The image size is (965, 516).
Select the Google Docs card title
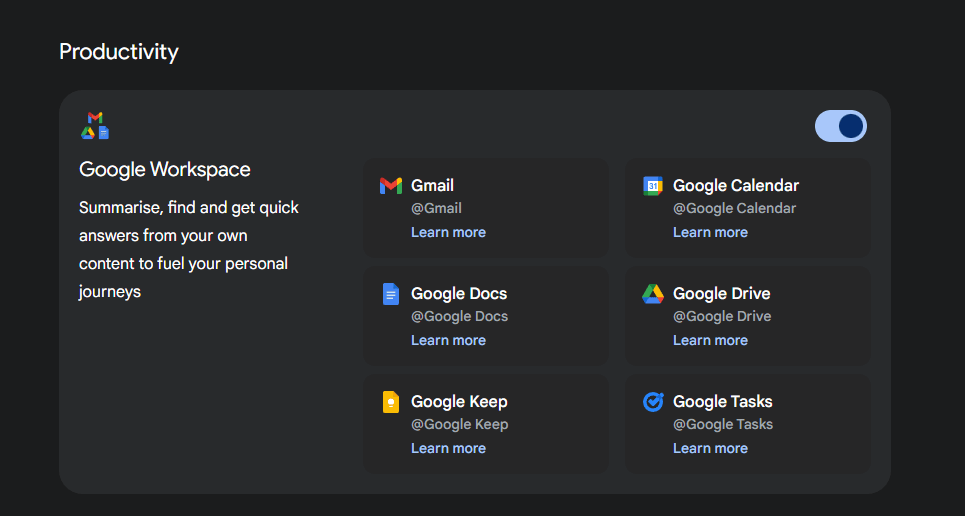[459, 294]
